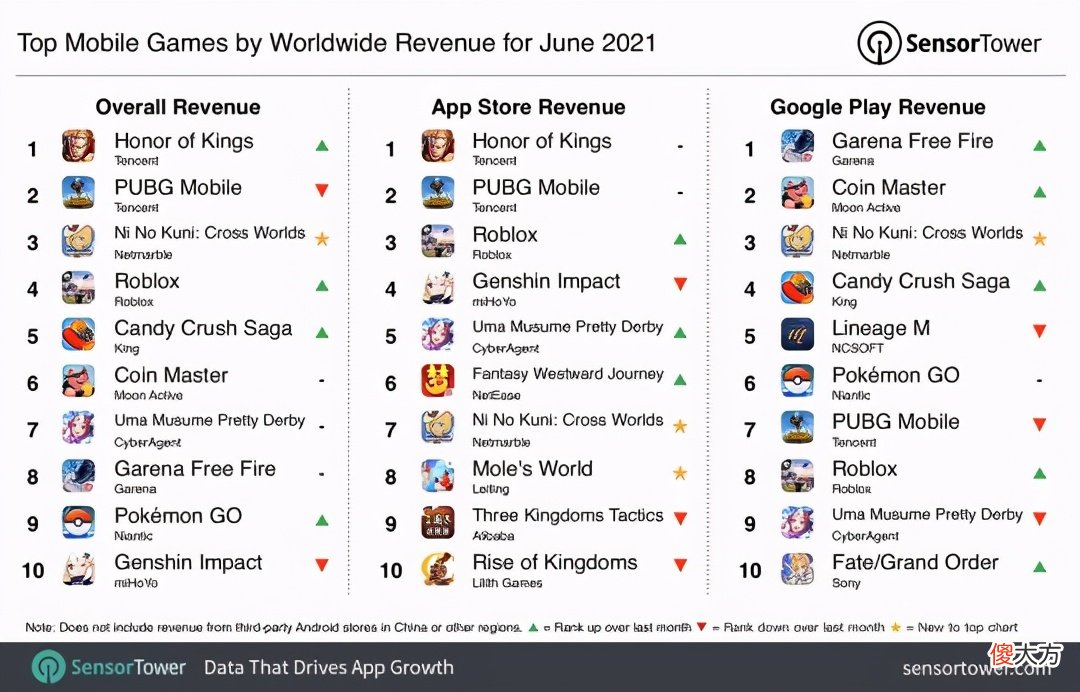Click the Candy Crush Saga title in Google Play Revenue
This screenshot has width=1080, height=692.
coord(921,281)
